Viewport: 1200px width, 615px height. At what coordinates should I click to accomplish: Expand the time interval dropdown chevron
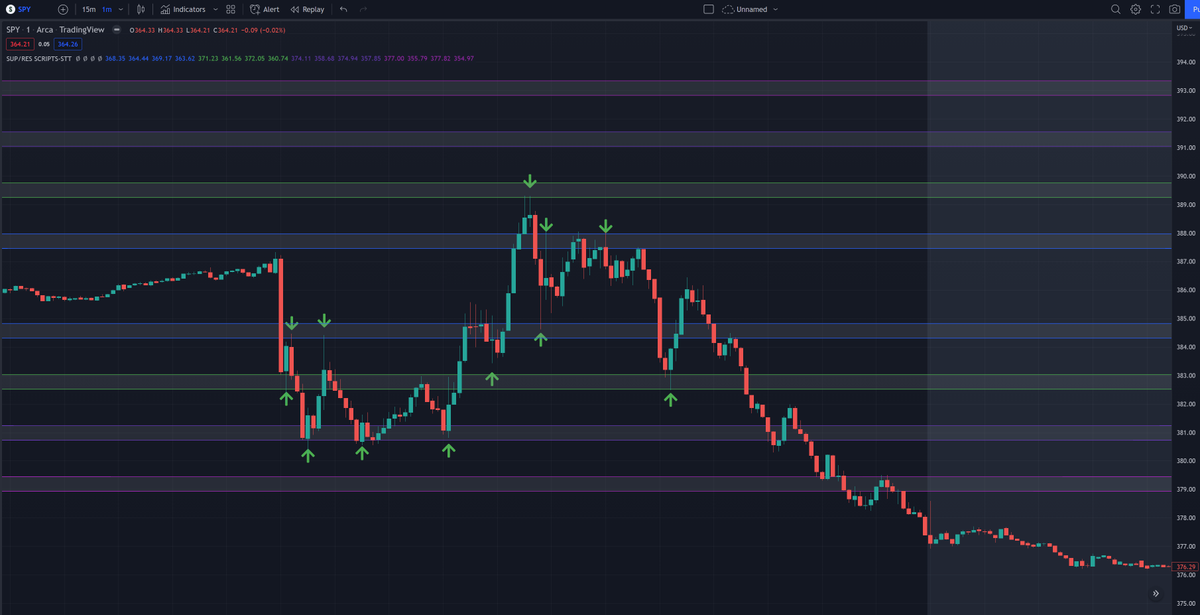(x=121, y=9)
